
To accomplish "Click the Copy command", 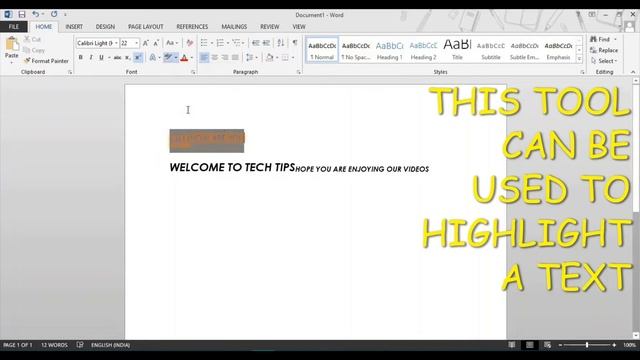I will click(34, 50).
